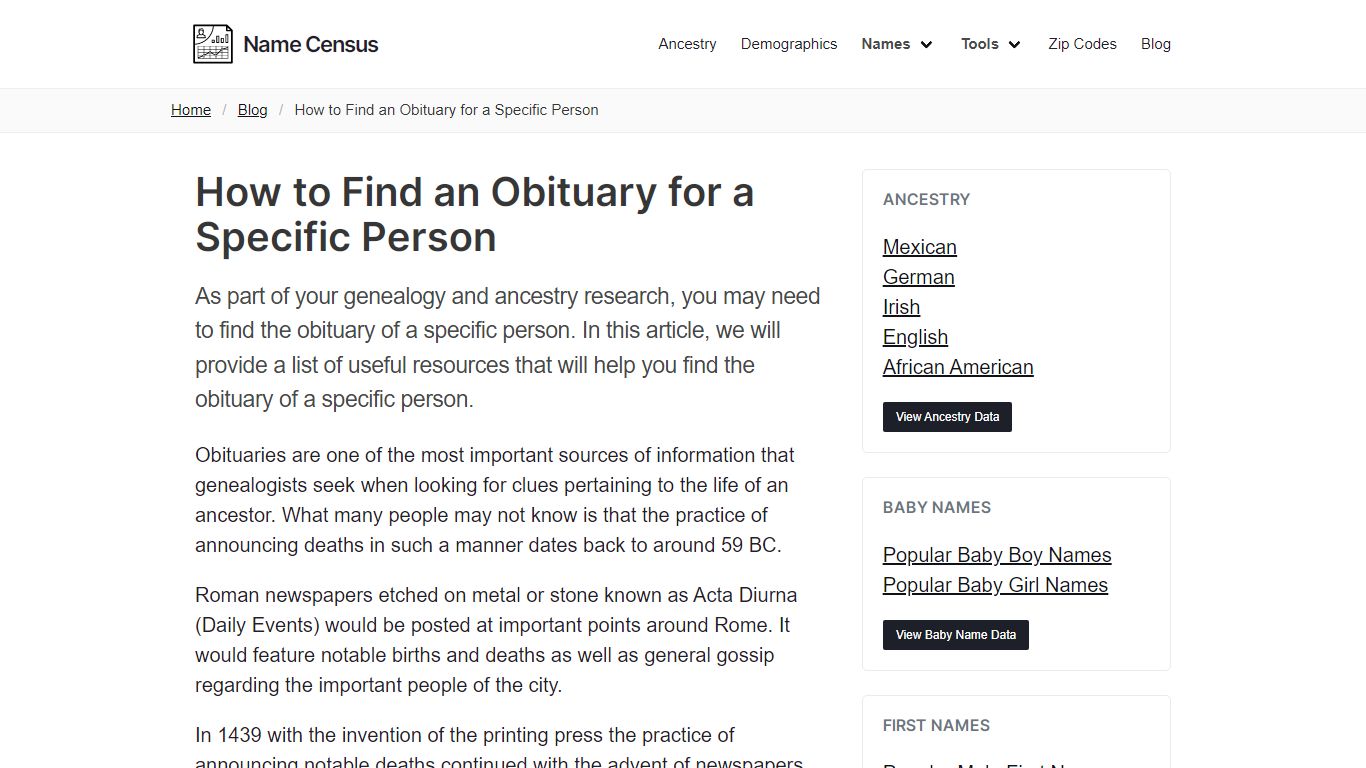Open the Irish ancestry link
This screenshot has height=768, width=1366.
(x=901, y=307)
